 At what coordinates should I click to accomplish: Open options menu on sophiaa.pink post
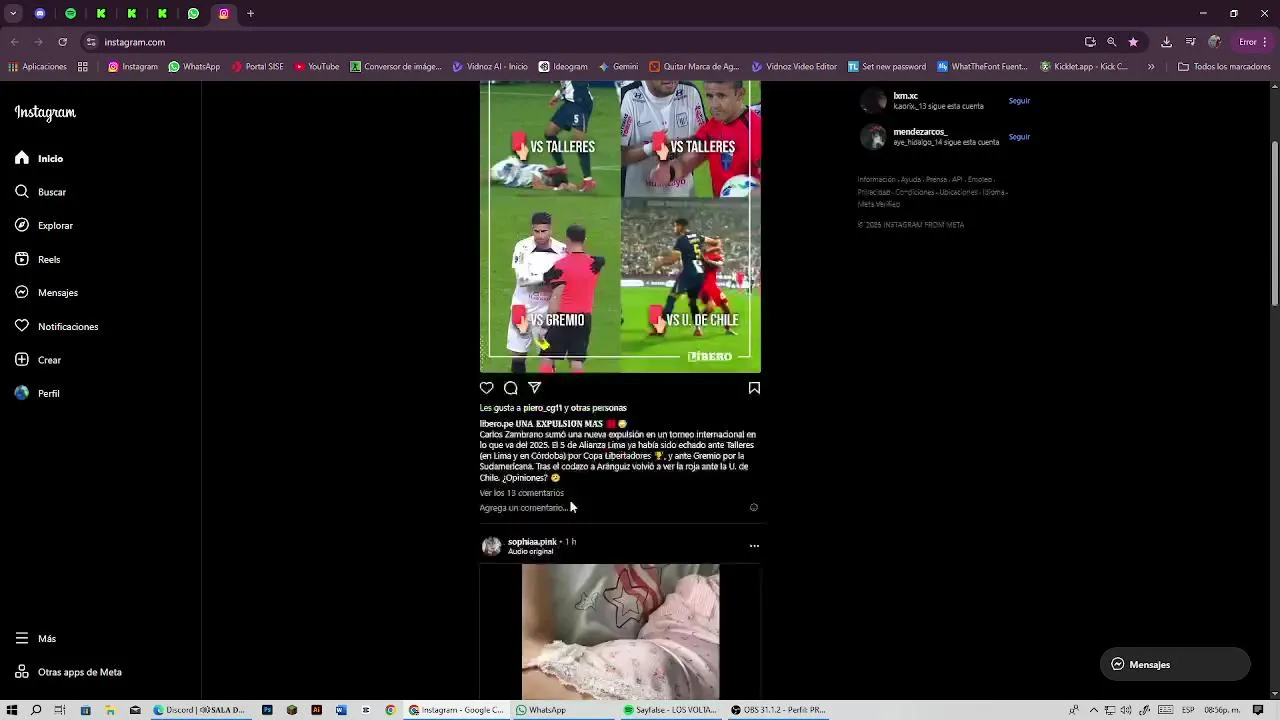754,546
